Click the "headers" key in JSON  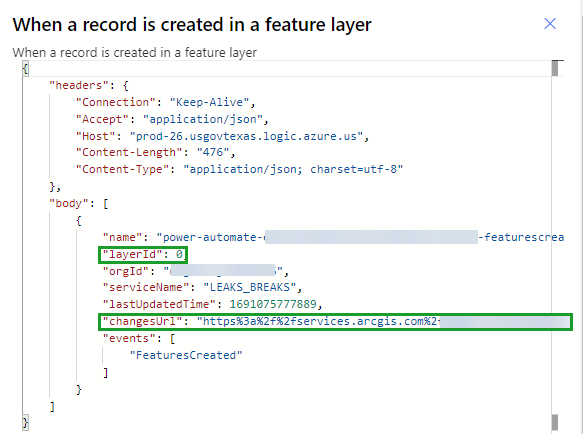[78, 86]
